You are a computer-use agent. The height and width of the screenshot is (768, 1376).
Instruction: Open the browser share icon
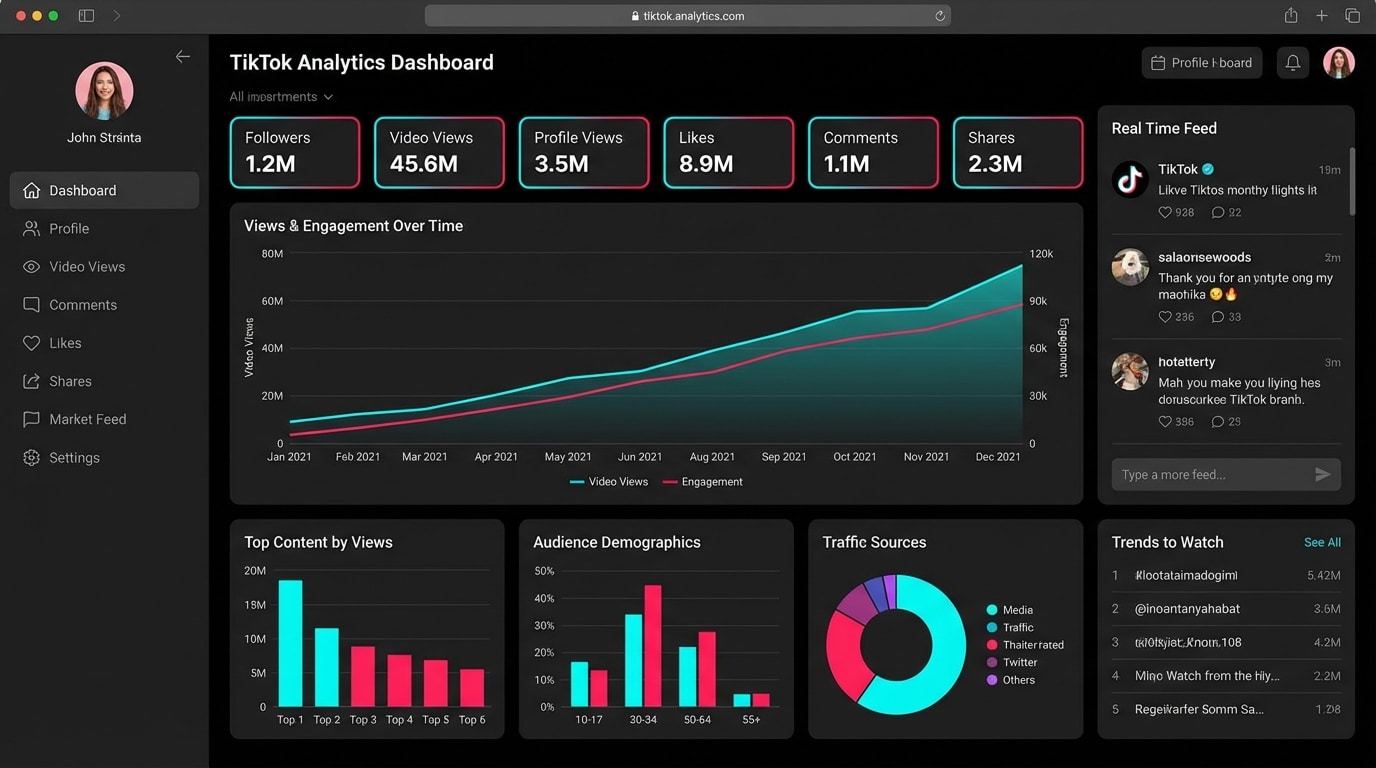pyautogui.click(x=1291, y=16)
